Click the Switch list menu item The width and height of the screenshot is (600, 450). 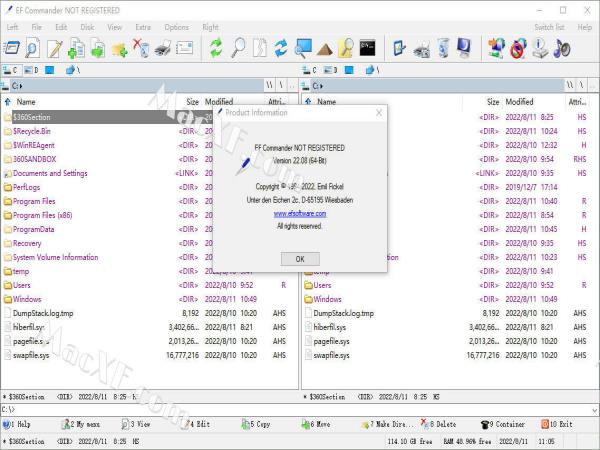click(549, 27)
